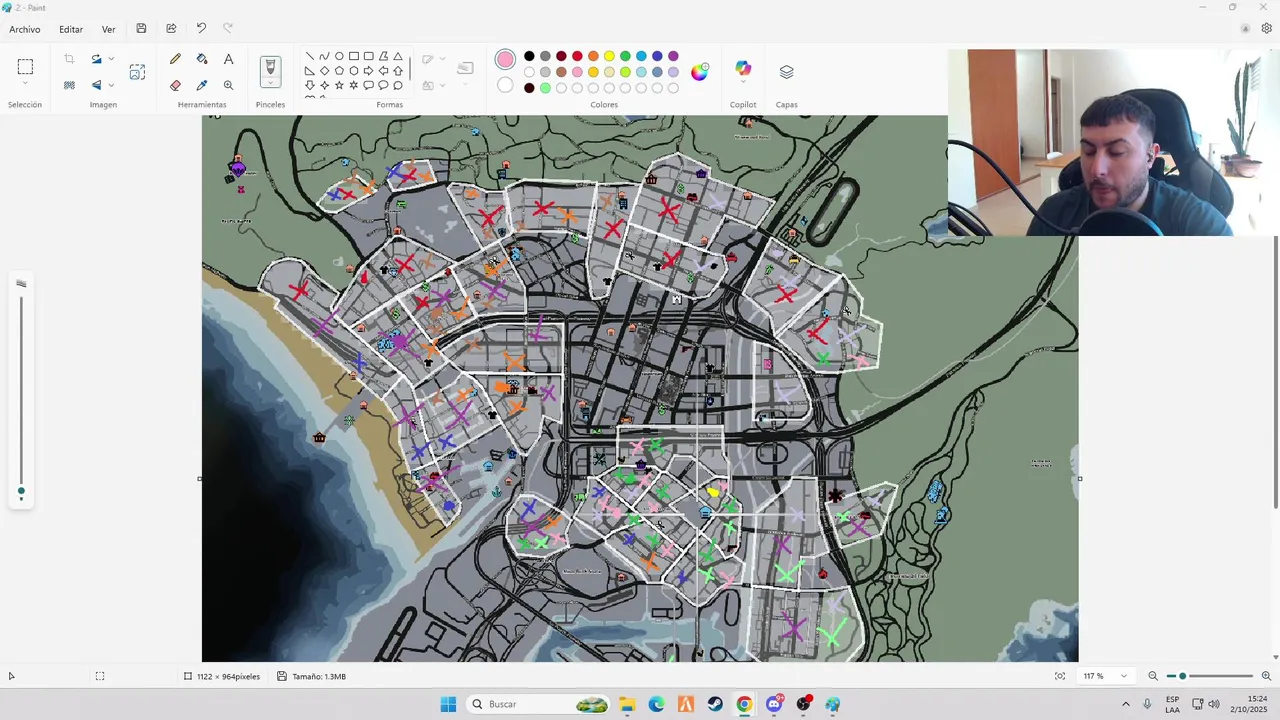
Task: Choose the Rounded rectangle shape
Action: [368, 56]
